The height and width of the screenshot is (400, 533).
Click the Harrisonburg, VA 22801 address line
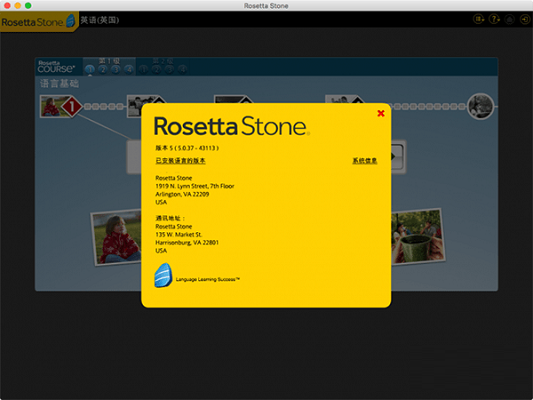[x=187, y=243]
